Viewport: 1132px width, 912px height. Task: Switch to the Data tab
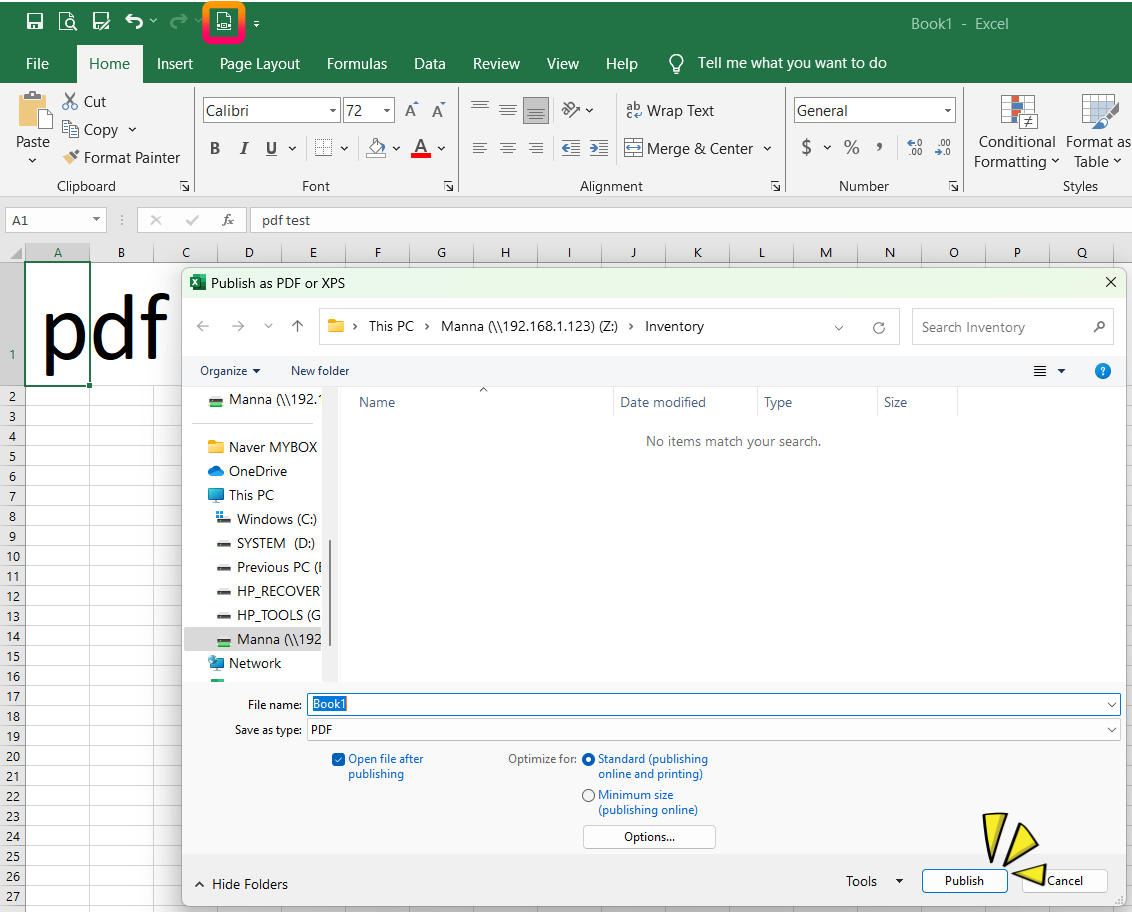click(430, 64)
